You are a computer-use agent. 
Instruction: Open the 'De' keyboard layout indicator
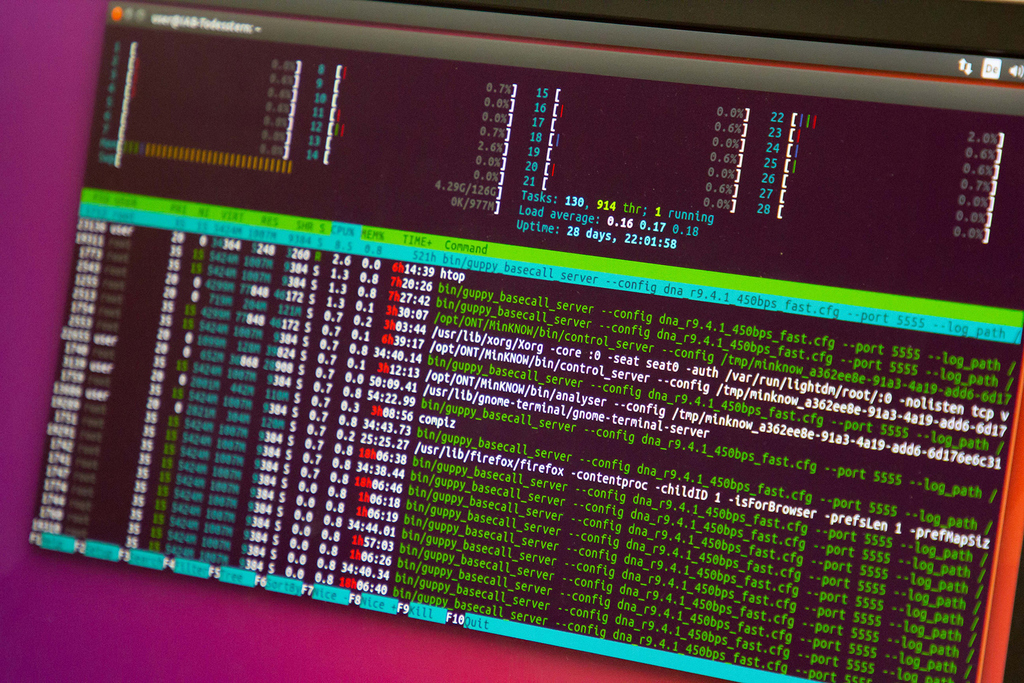click(990, 68)
